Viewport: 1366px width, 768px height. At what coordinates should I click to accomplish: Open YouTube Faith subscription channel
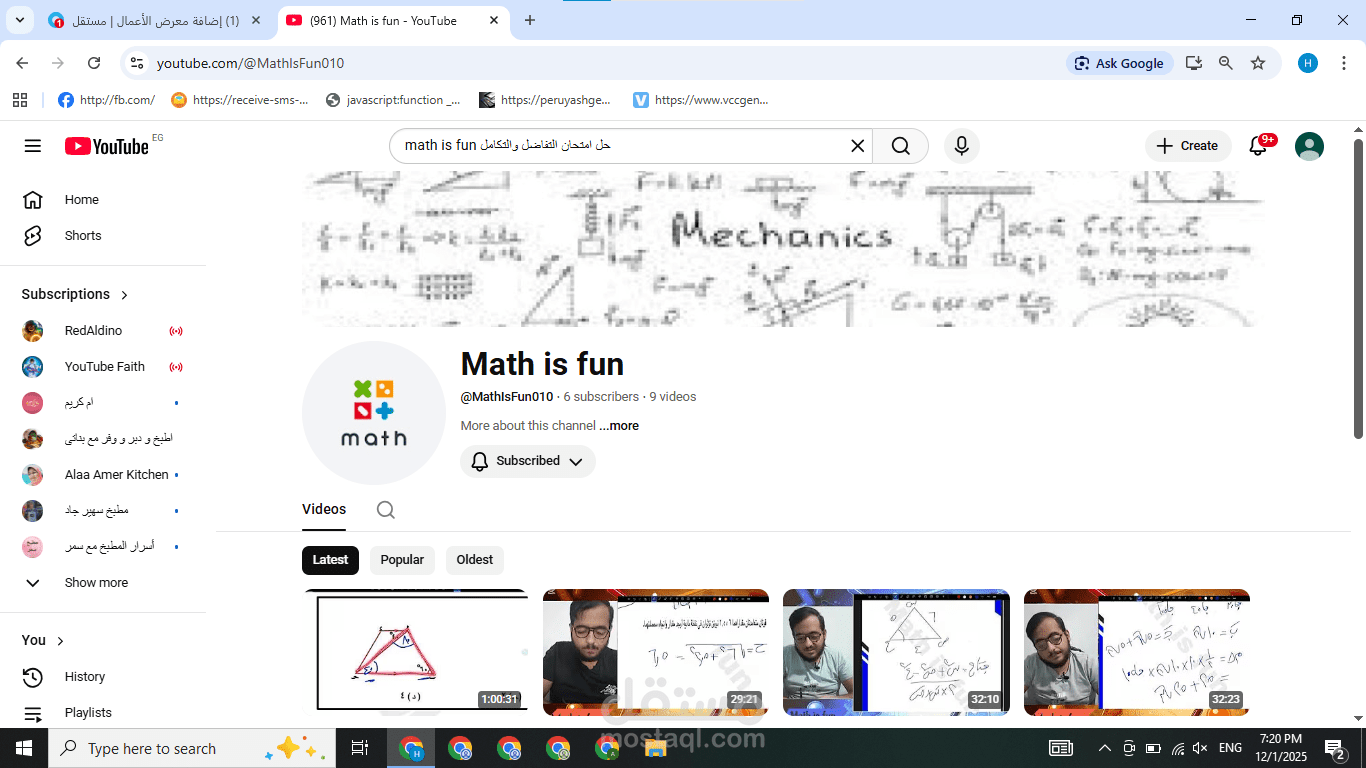click(x=103, y=367)
